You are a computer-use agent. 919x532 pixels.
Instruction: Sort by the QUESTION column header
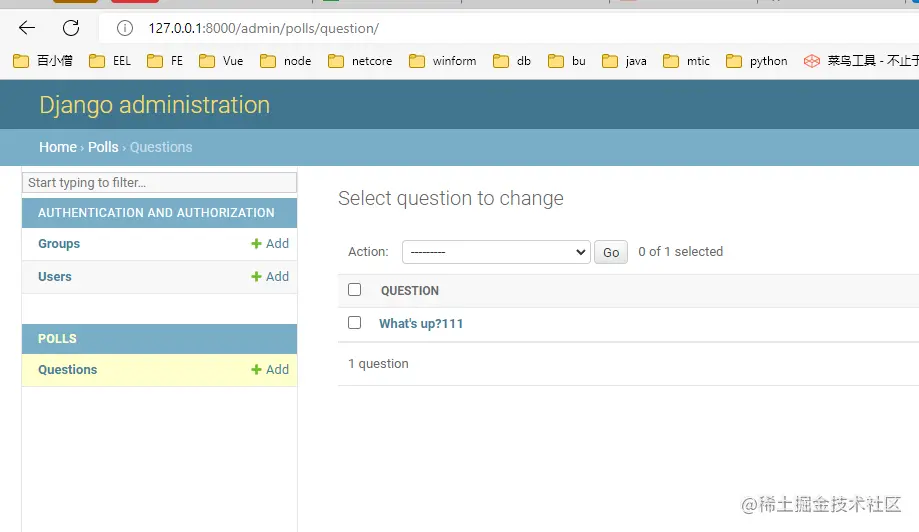pos(410,291)
